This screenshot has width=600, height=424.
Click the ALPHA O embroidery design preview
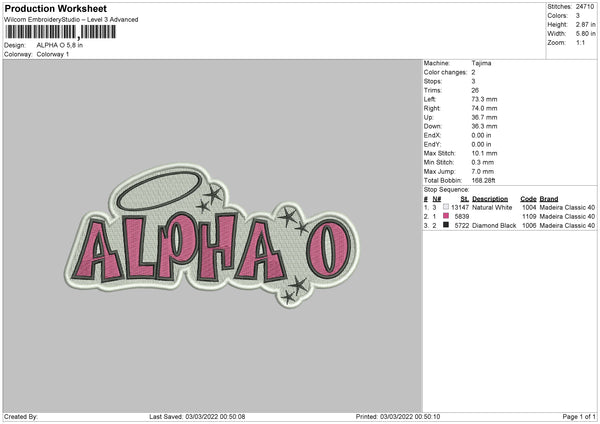tap(212, 236)
